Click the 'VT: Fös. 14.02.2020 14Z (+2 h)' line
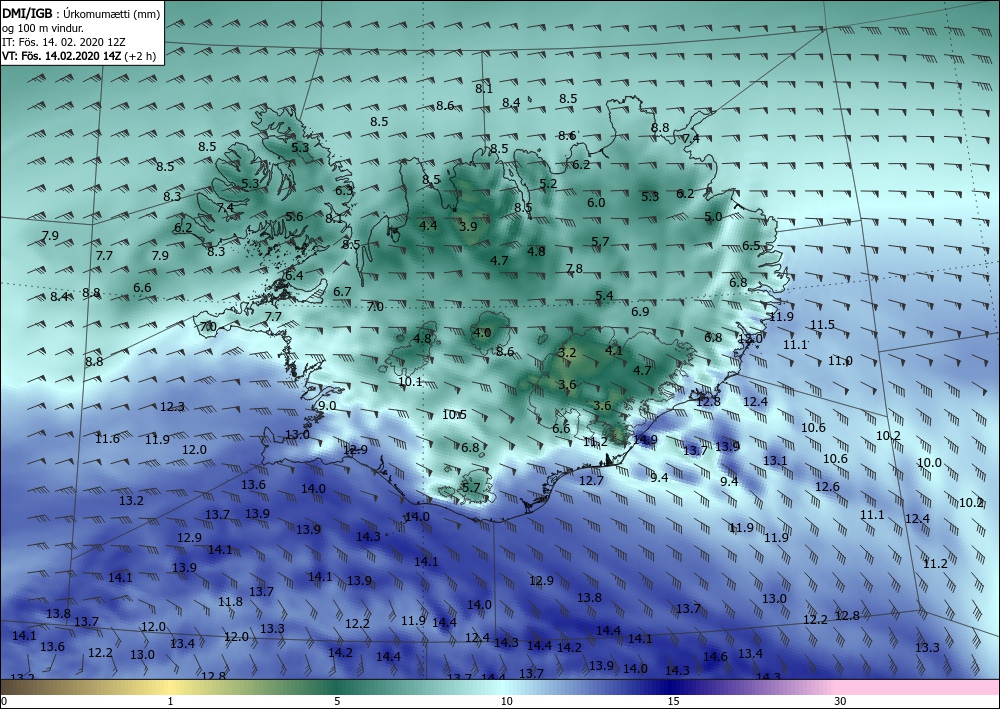The width and height of the screenshot is (1000, 709). pyautogui.click(x=78, y=55)
